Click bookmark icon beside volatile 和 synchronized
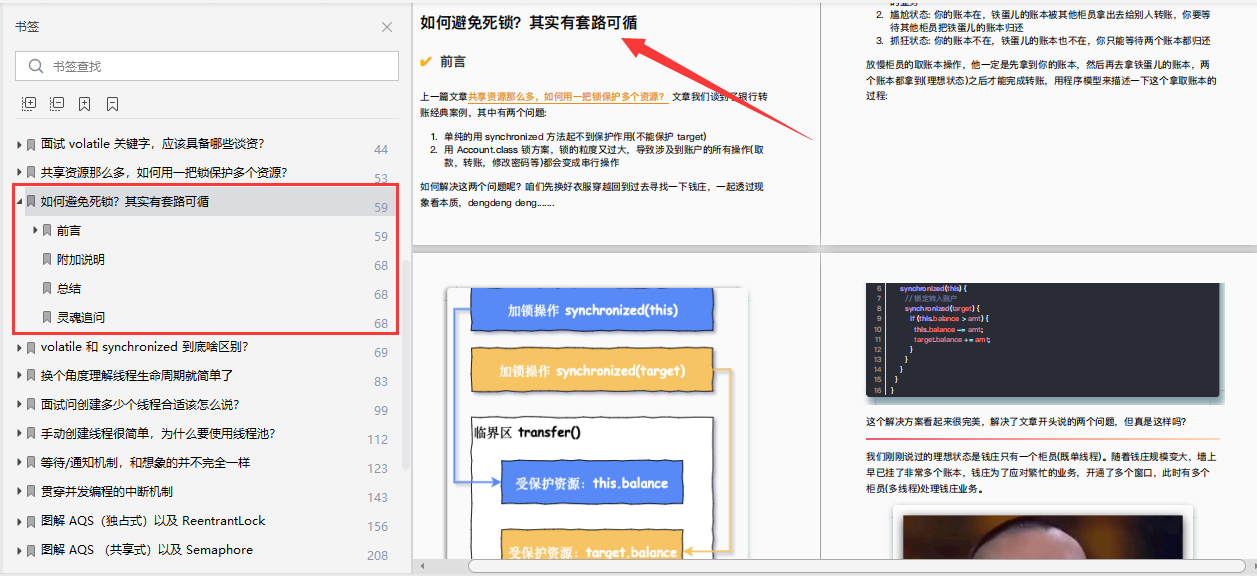 point(31,347)
